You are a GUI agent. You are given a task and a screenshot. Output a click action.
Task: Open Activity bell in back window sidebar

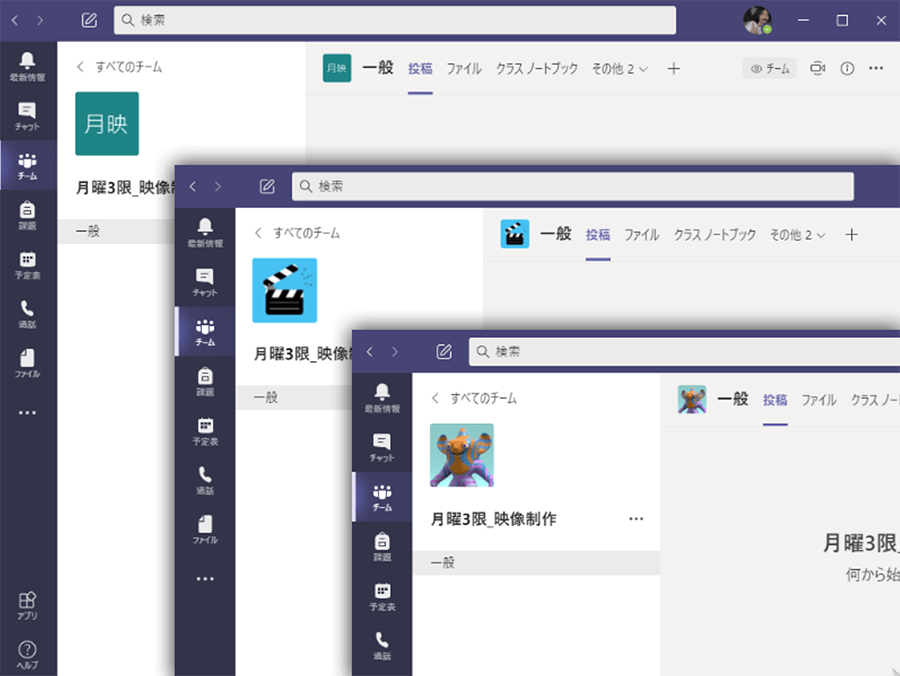click(x=27, y=67)
